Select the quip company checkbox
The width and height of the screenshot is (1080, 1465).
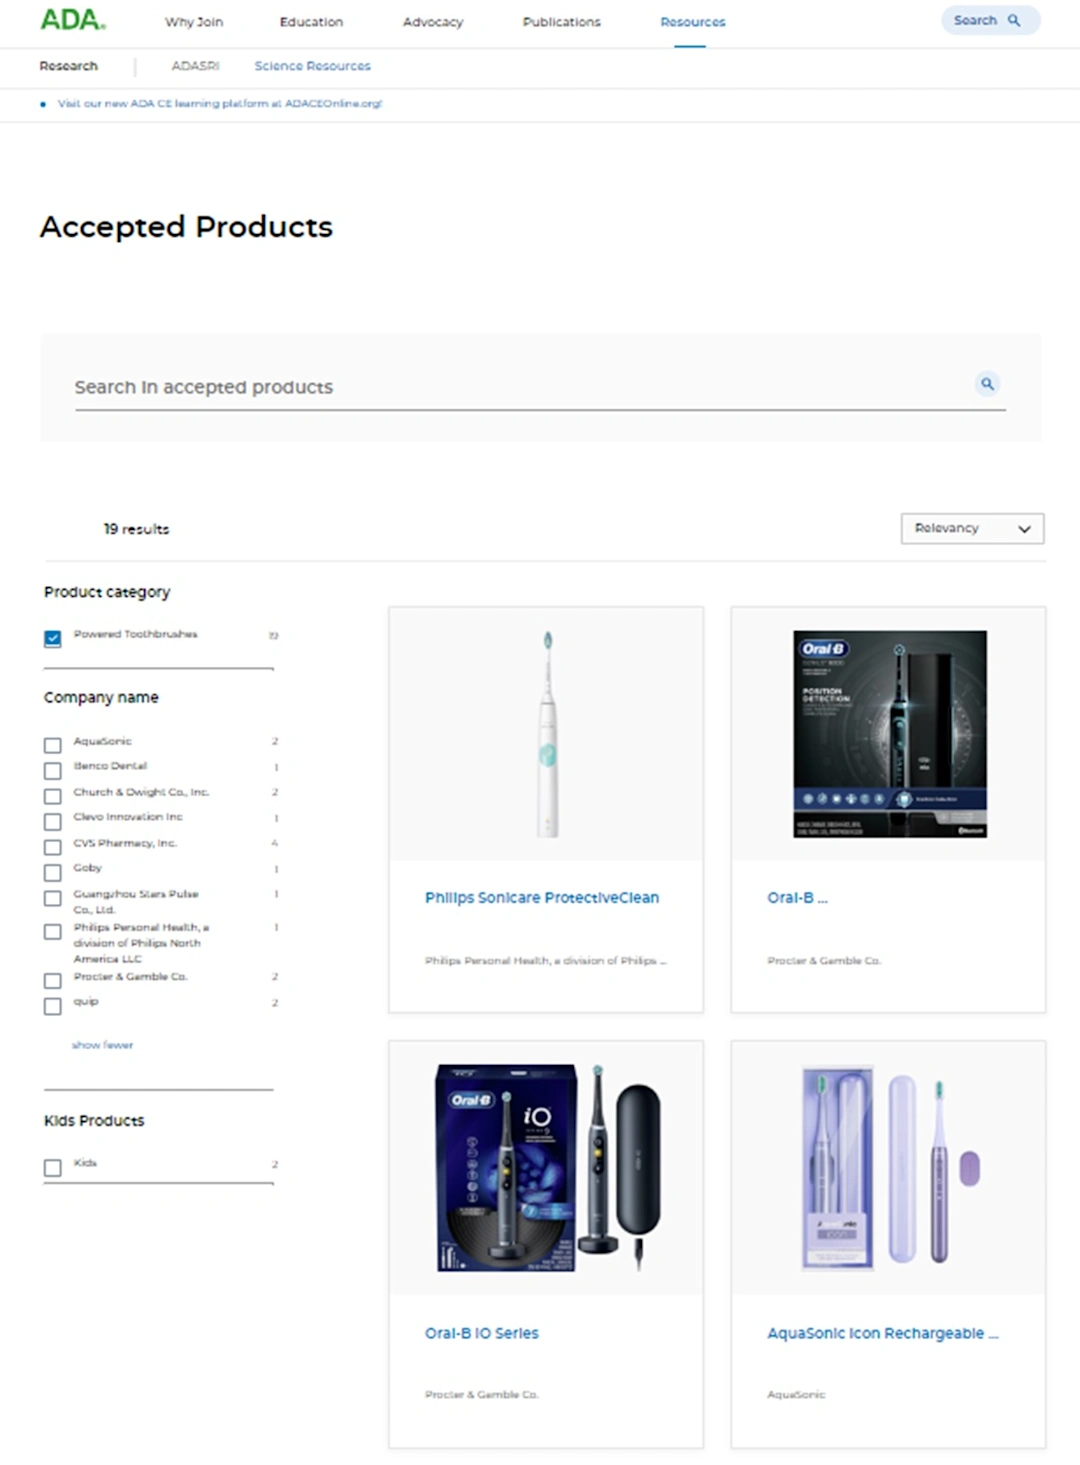53,1006
